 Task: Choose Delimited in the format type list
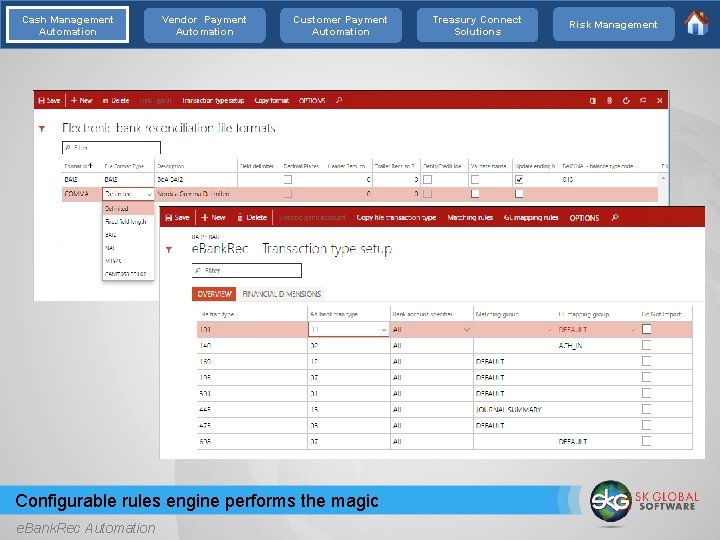(x=128, y=208)
